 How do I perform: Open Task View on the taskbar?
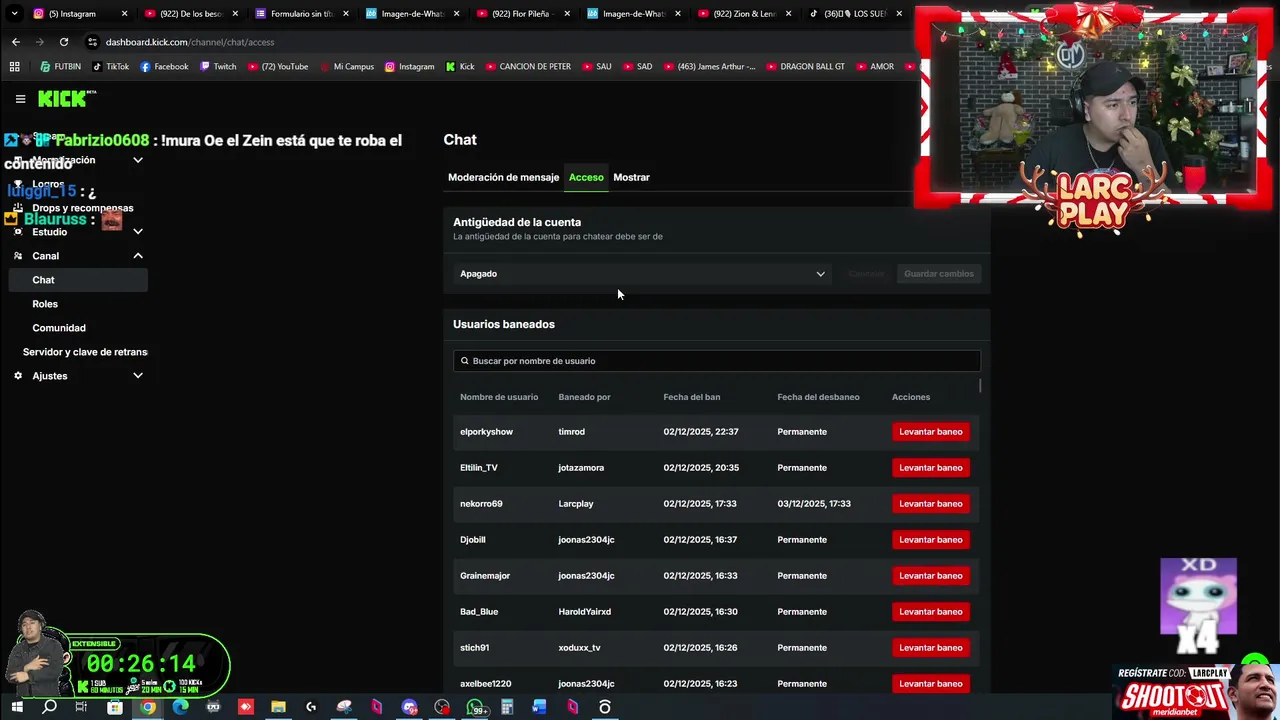81,707
